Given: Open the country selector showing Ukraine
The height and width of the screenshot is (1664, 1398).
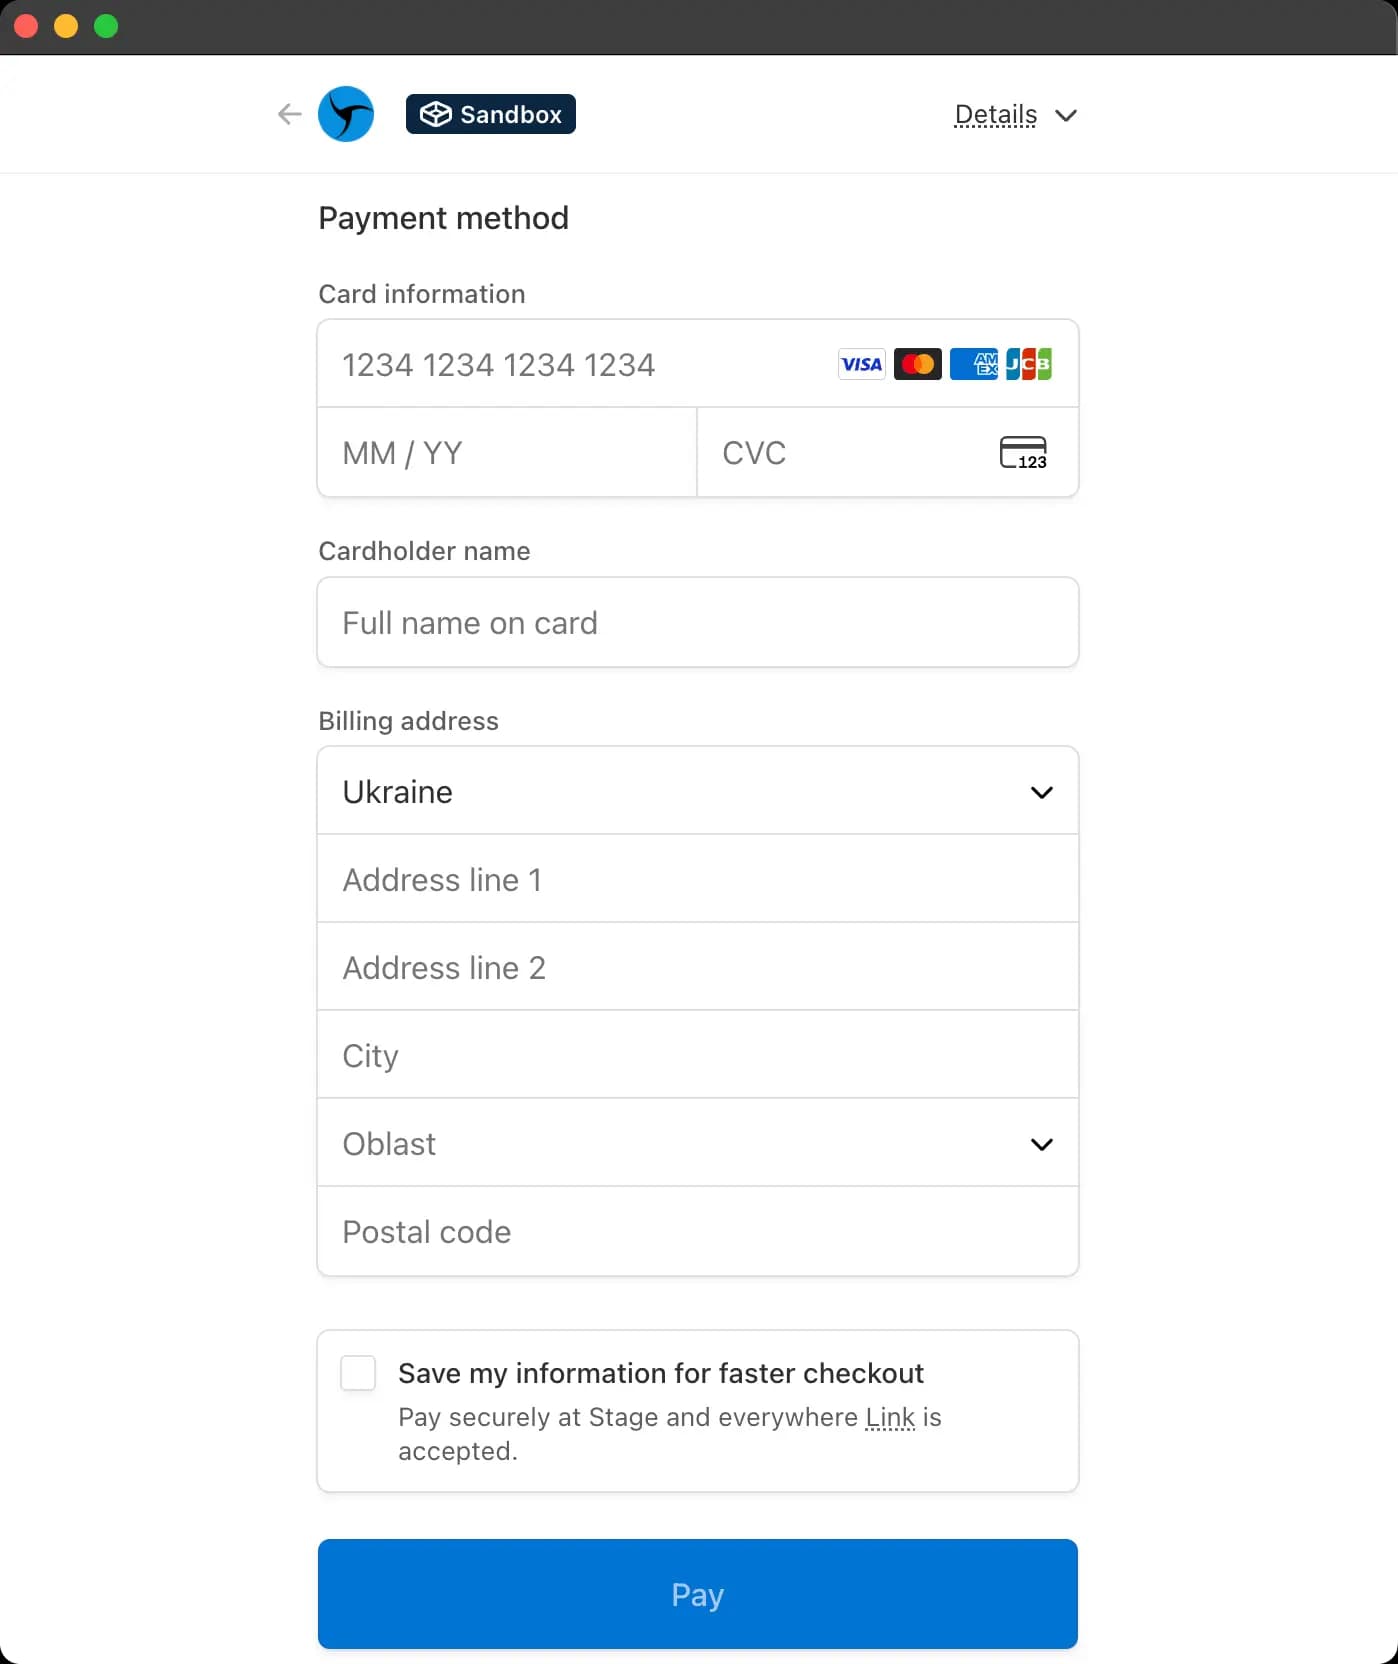Looking at the screenshot, I should [697, 791].
